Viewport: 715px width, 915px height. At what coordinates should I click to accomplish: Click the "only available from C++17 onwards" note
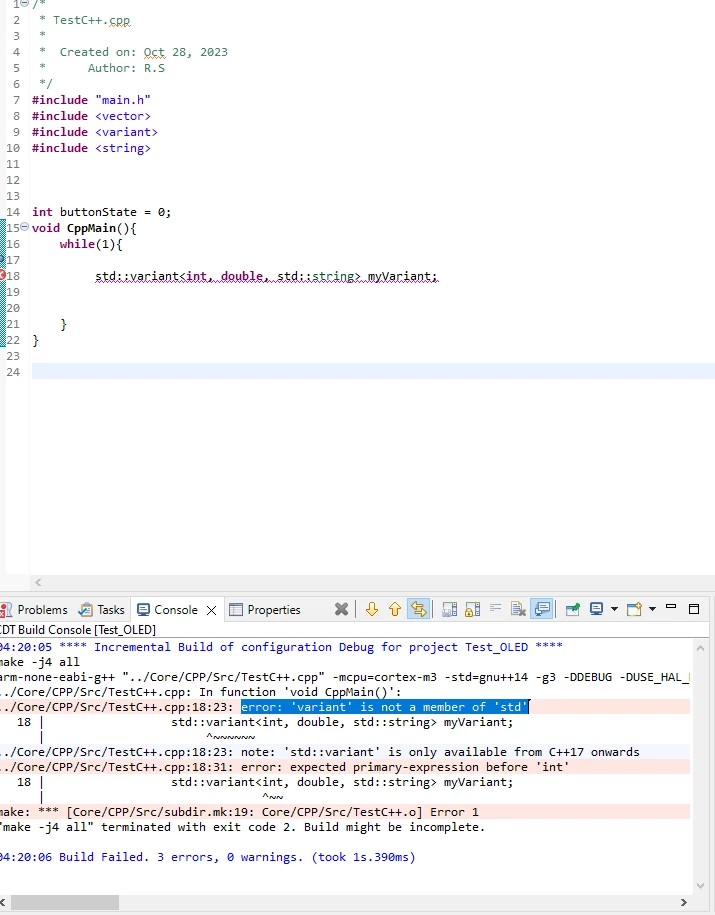click(345, 752)
